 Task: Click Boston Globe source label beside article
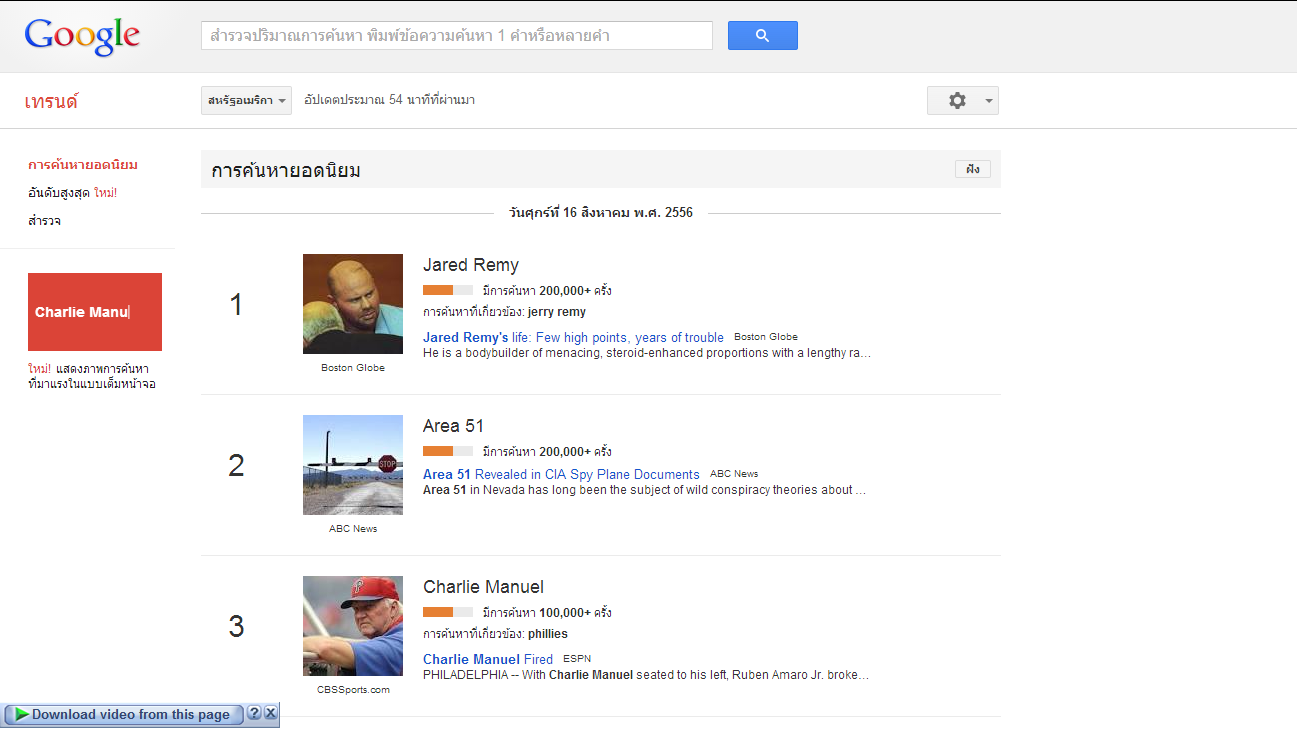point(766,337)
